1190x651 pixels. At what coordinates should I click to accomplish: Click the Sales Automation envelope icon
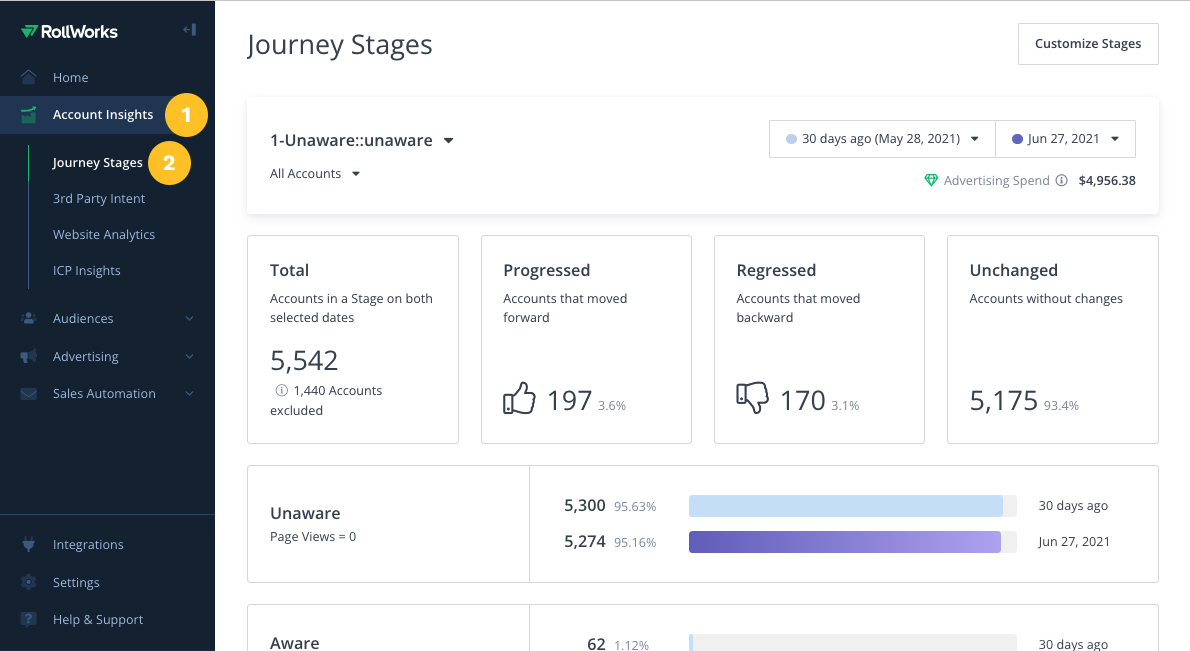point(31,393)
